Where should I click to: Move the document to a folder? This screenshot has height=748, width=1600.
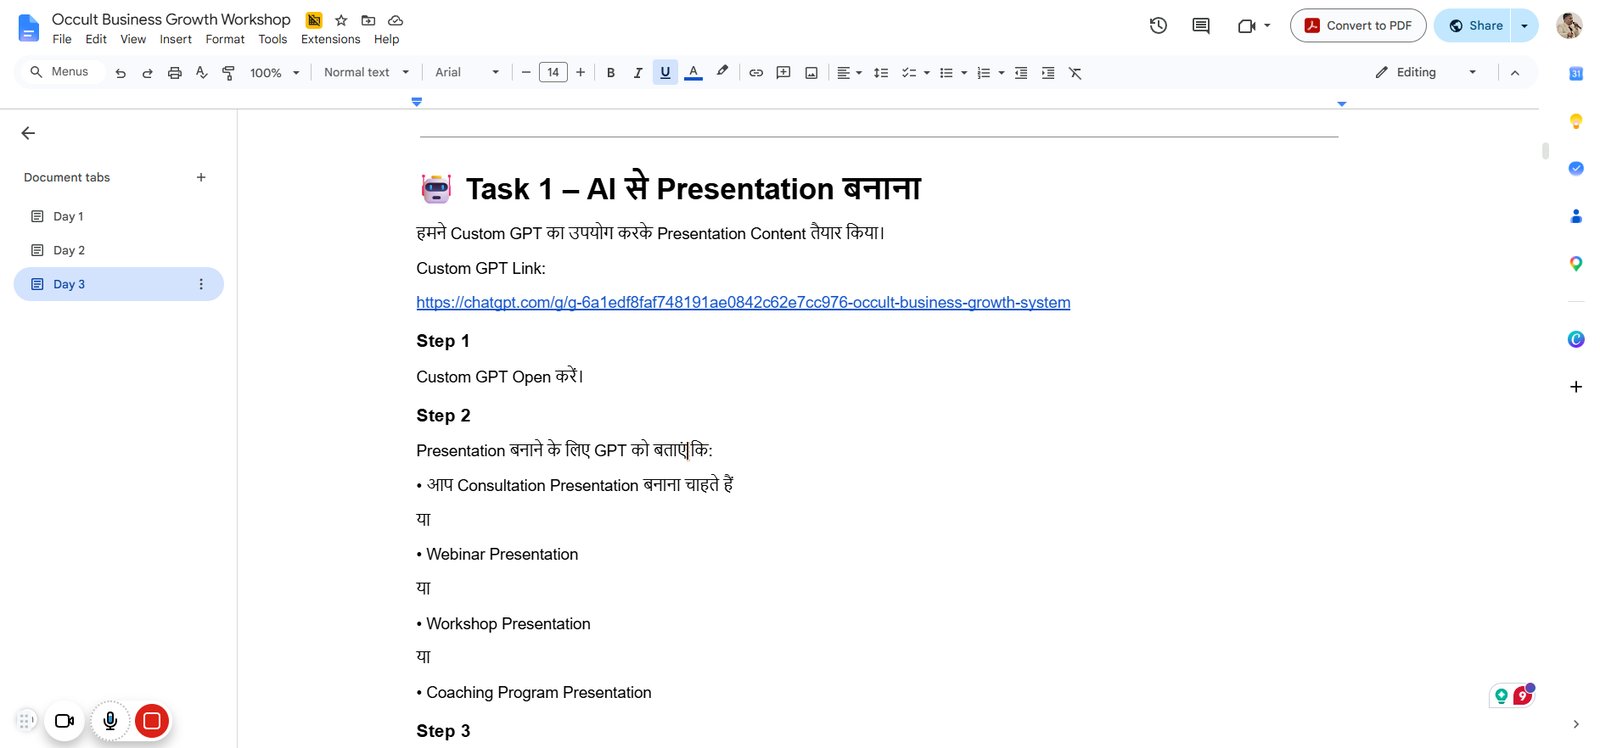(x=368, y=20)
